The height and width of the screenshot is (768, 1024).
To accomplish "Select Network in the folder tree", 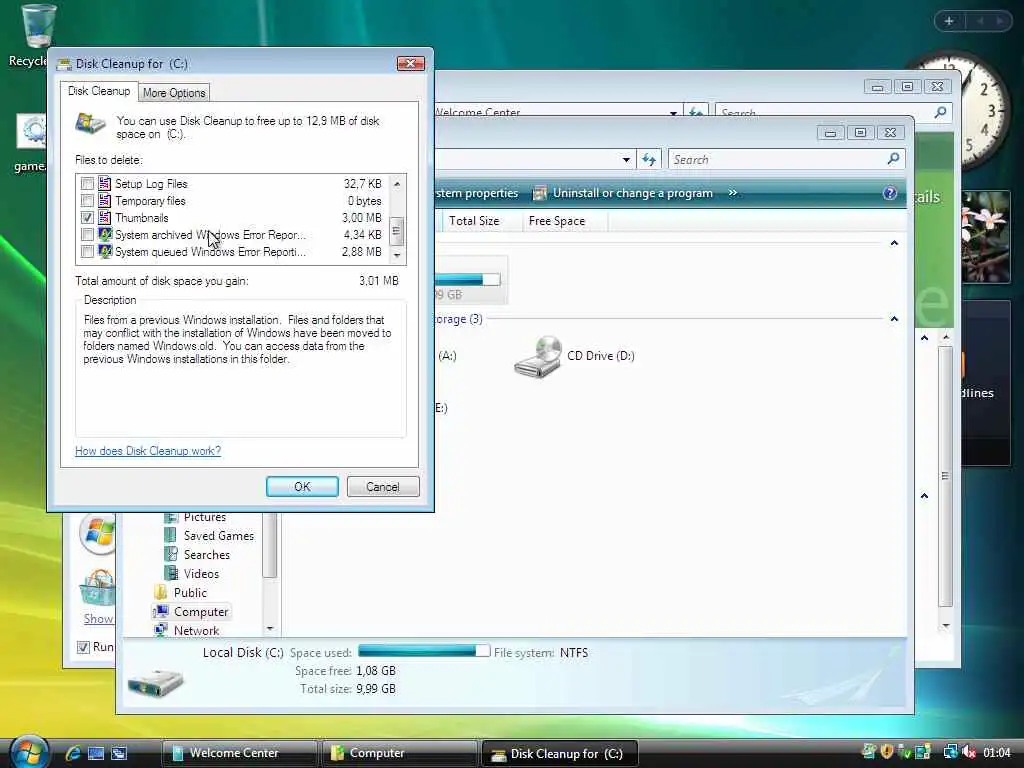I will coord(196,630).
